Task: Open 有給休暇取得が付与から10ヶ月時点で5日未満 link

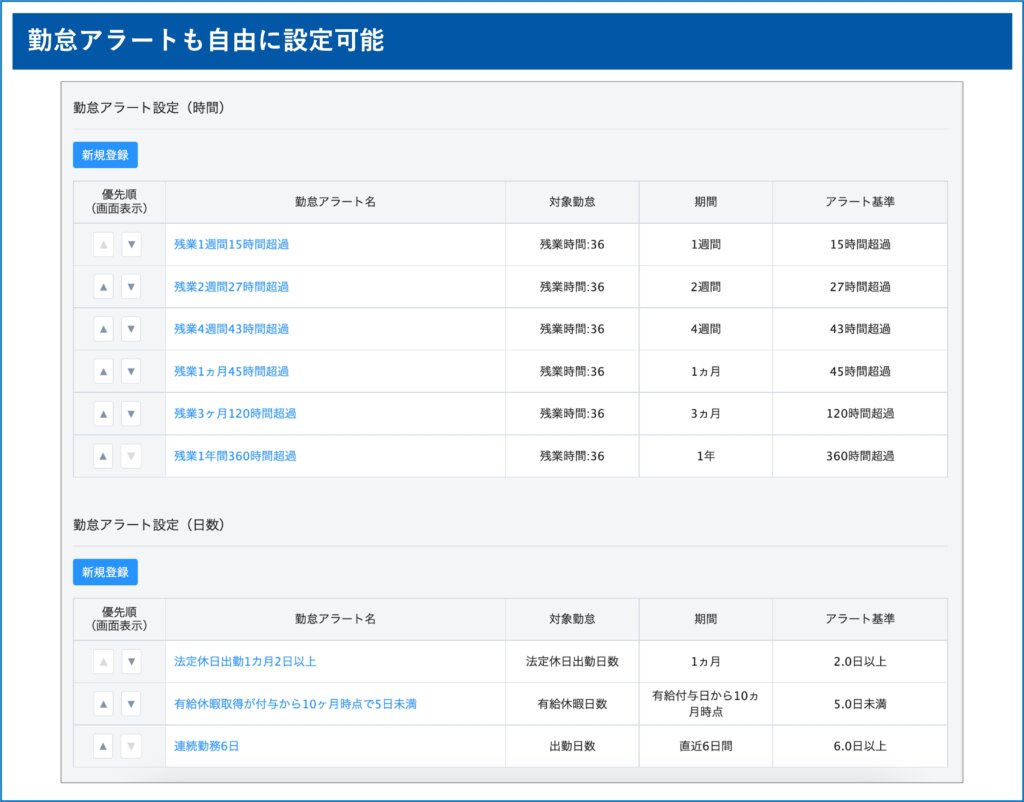Action: (x=295, y=704)
